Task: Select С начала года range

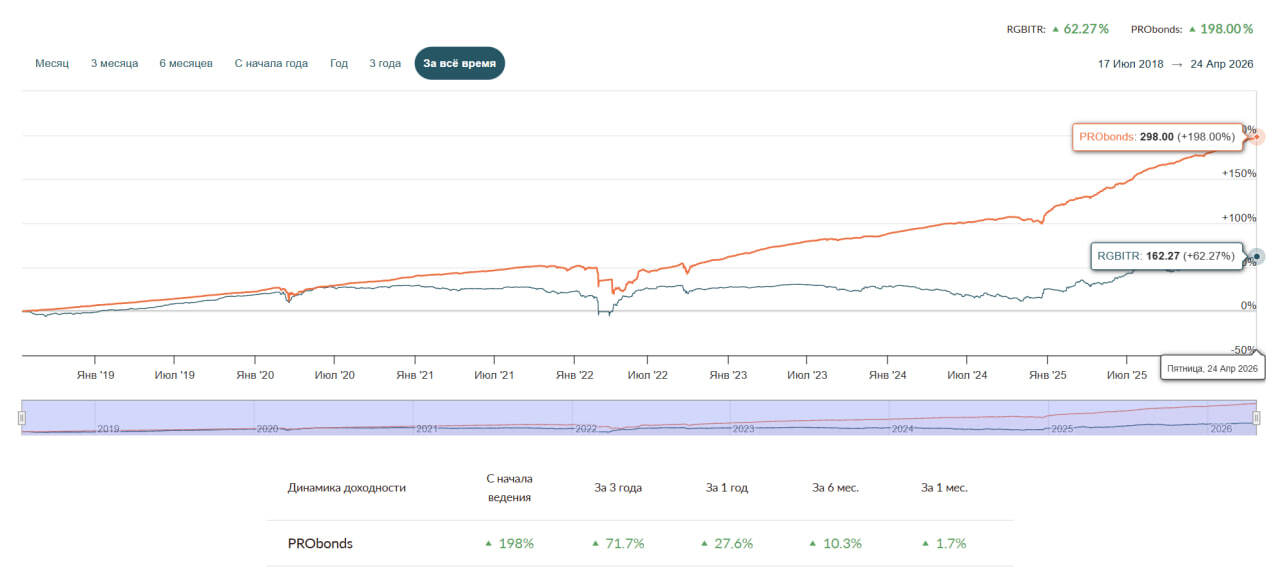Action: click(x=271, y=63)
